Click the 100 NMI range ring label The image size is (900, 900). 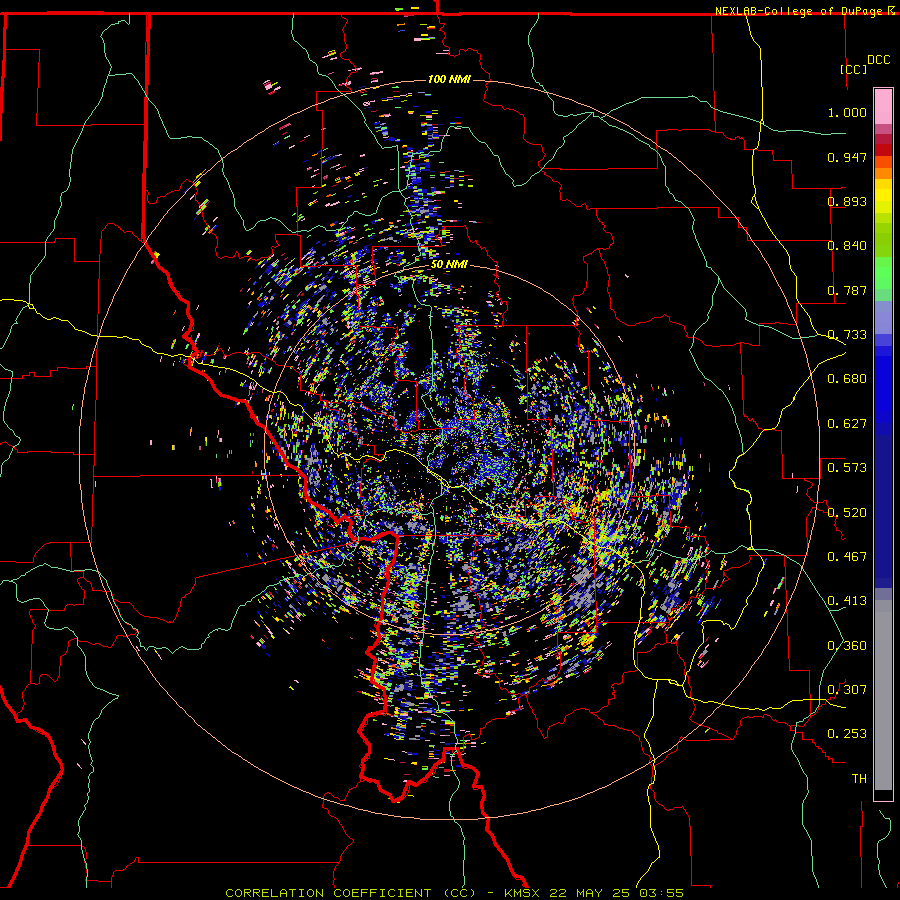coord(449,79)
